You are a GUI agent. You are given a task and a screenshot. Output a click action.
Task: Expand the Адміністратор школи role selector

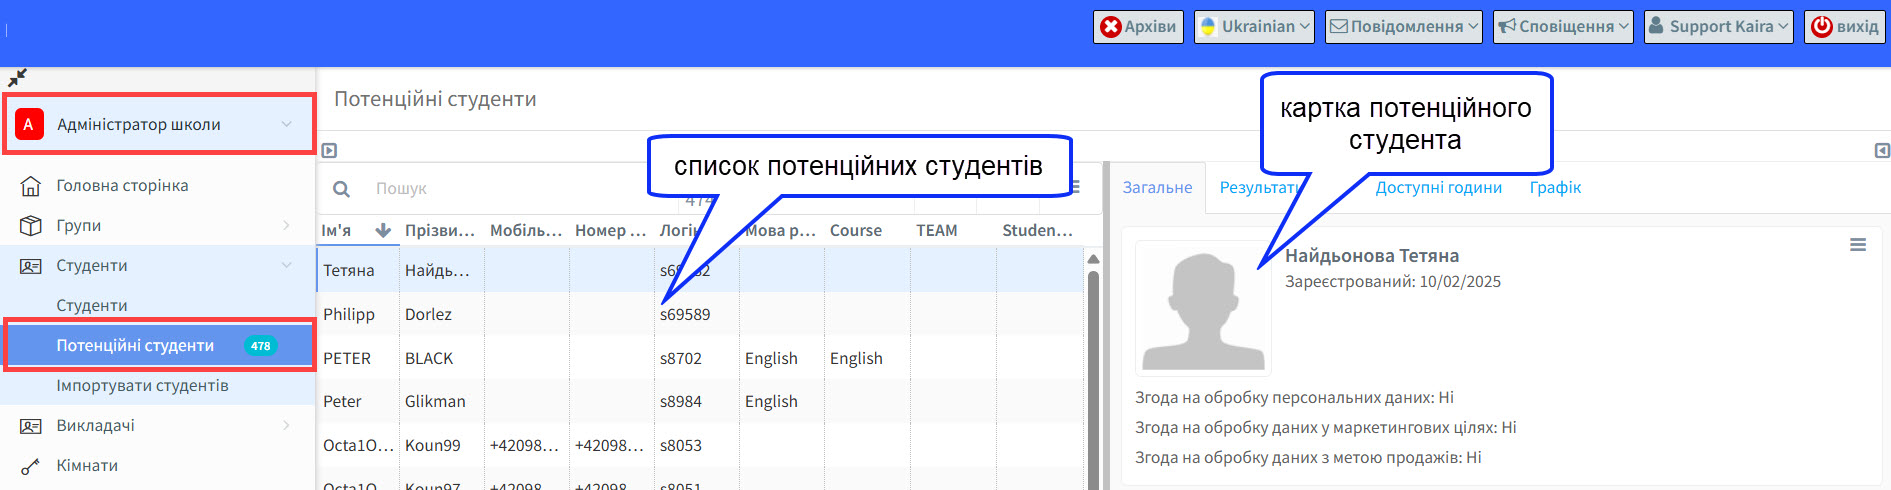160,124
